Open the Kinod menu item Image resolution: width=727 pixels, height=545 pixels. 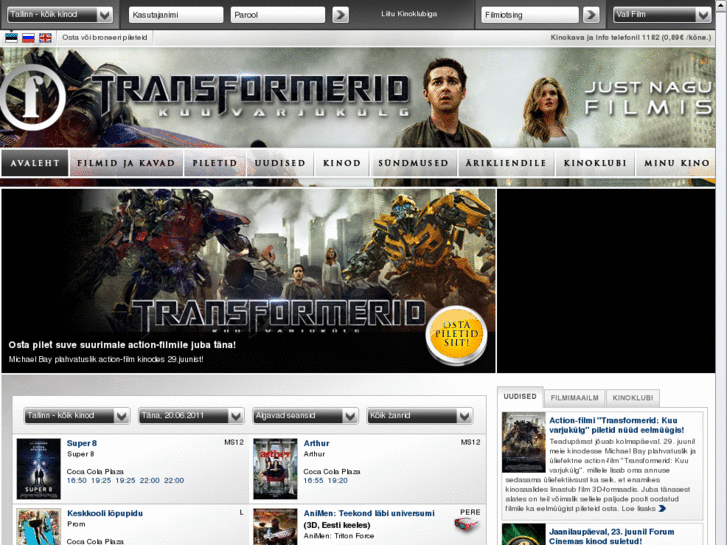click(x=342, y=163)
